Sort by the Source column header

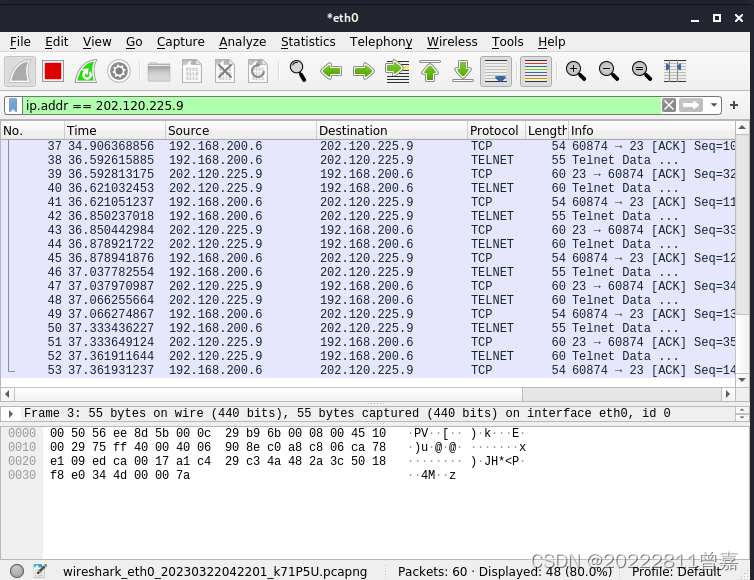241,130
